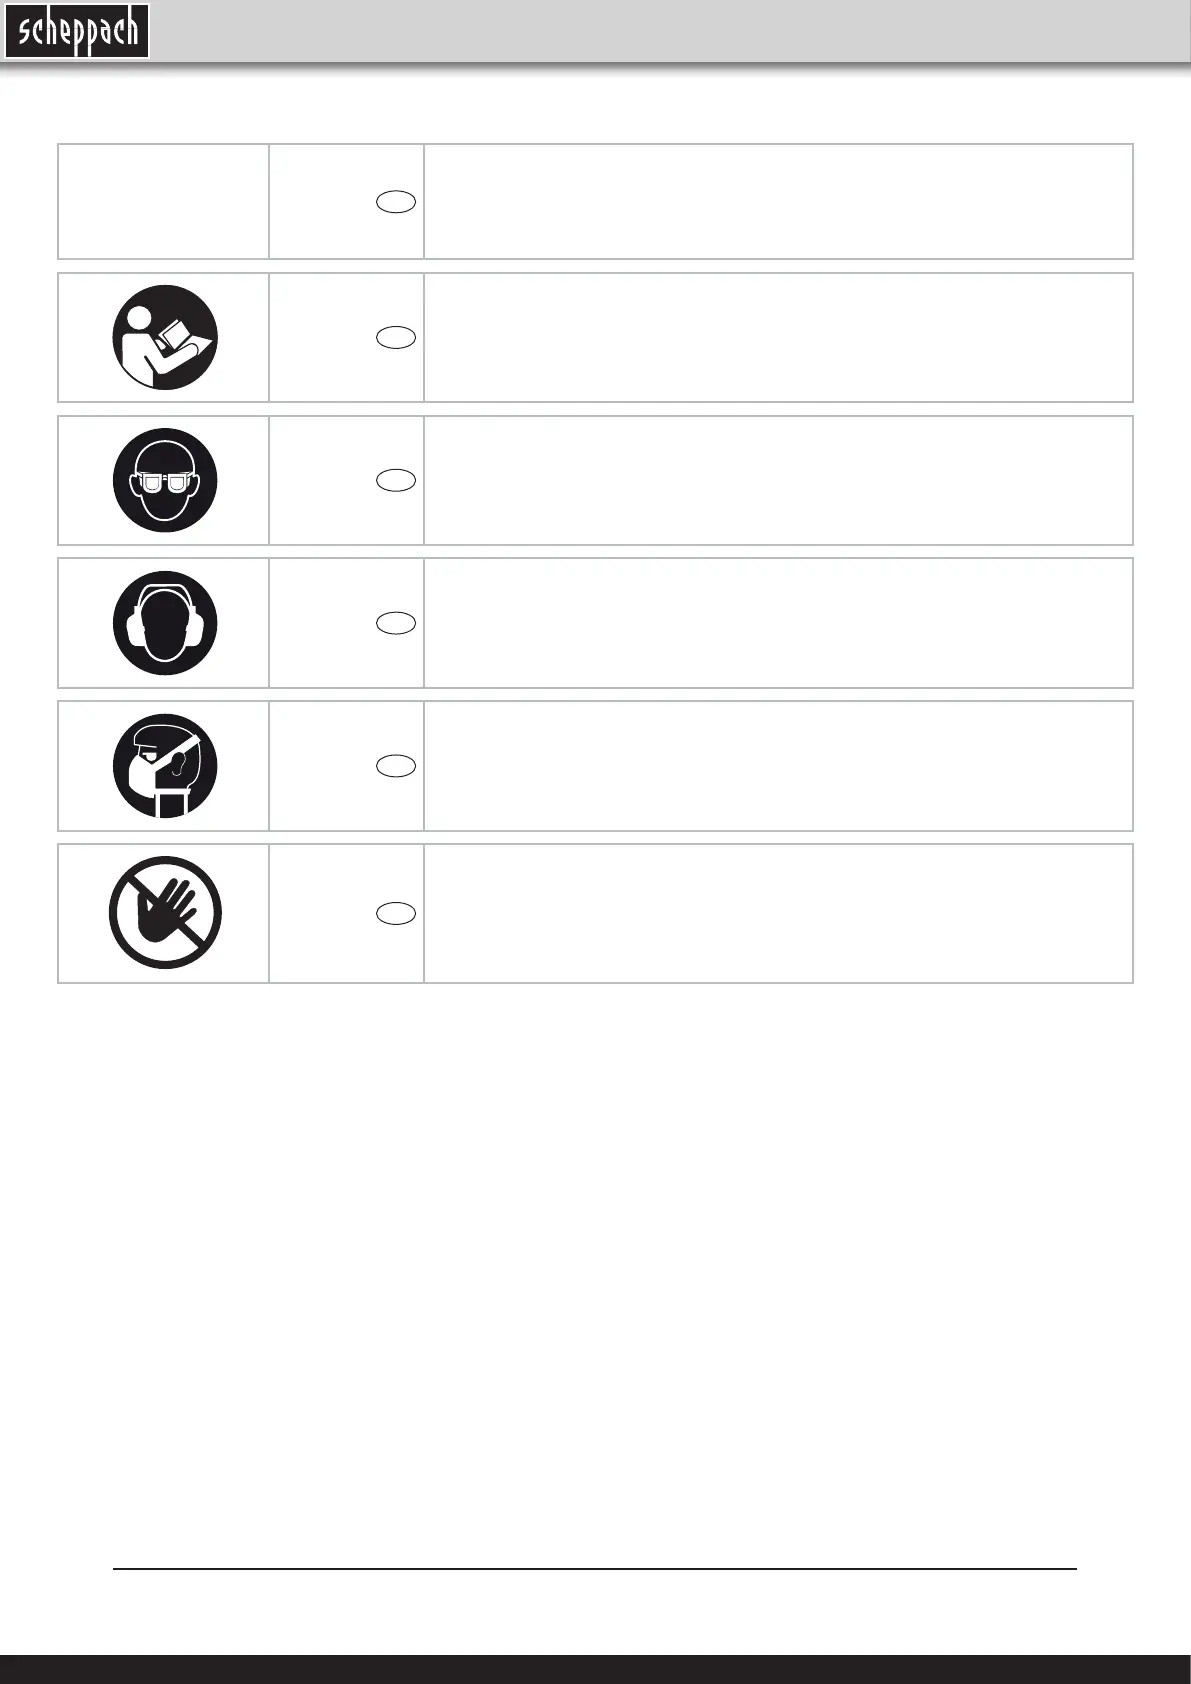
Task: Click the oval badge next to dust mask symbol
Action: pos(397,766)
